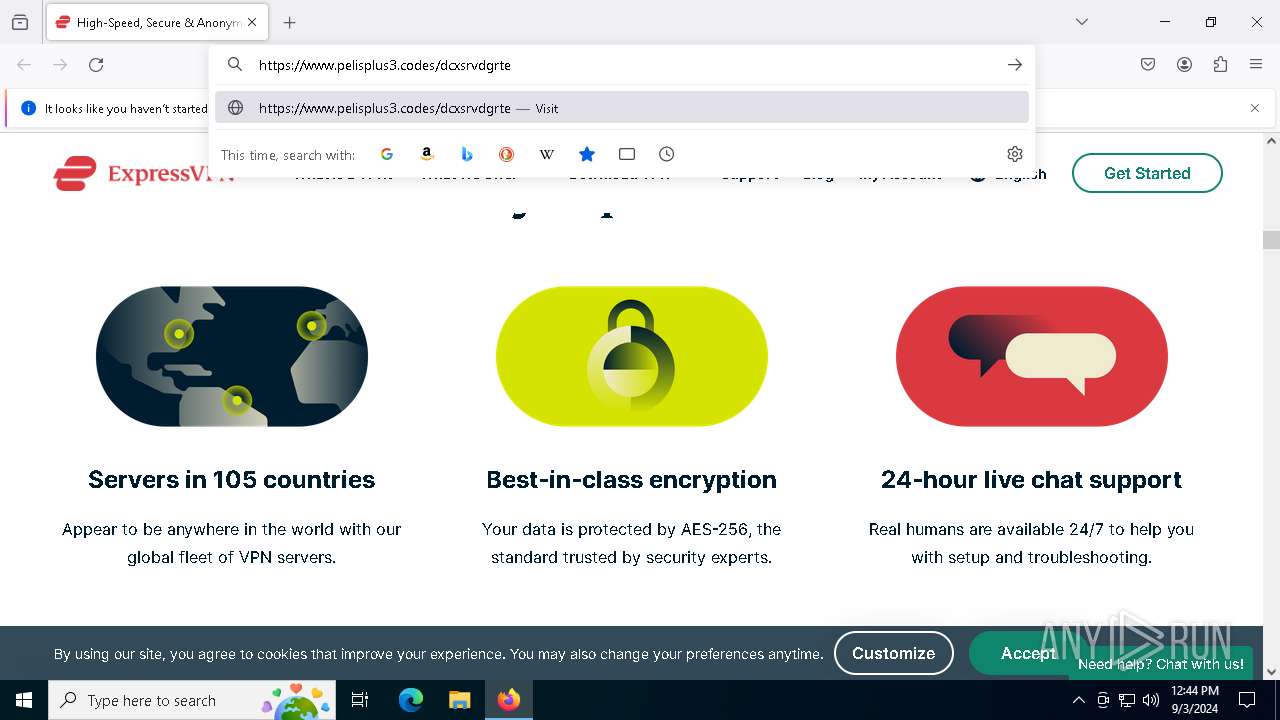Open the Windows notification center
The image size is (1280, 720).
[x=1247, y=700]
